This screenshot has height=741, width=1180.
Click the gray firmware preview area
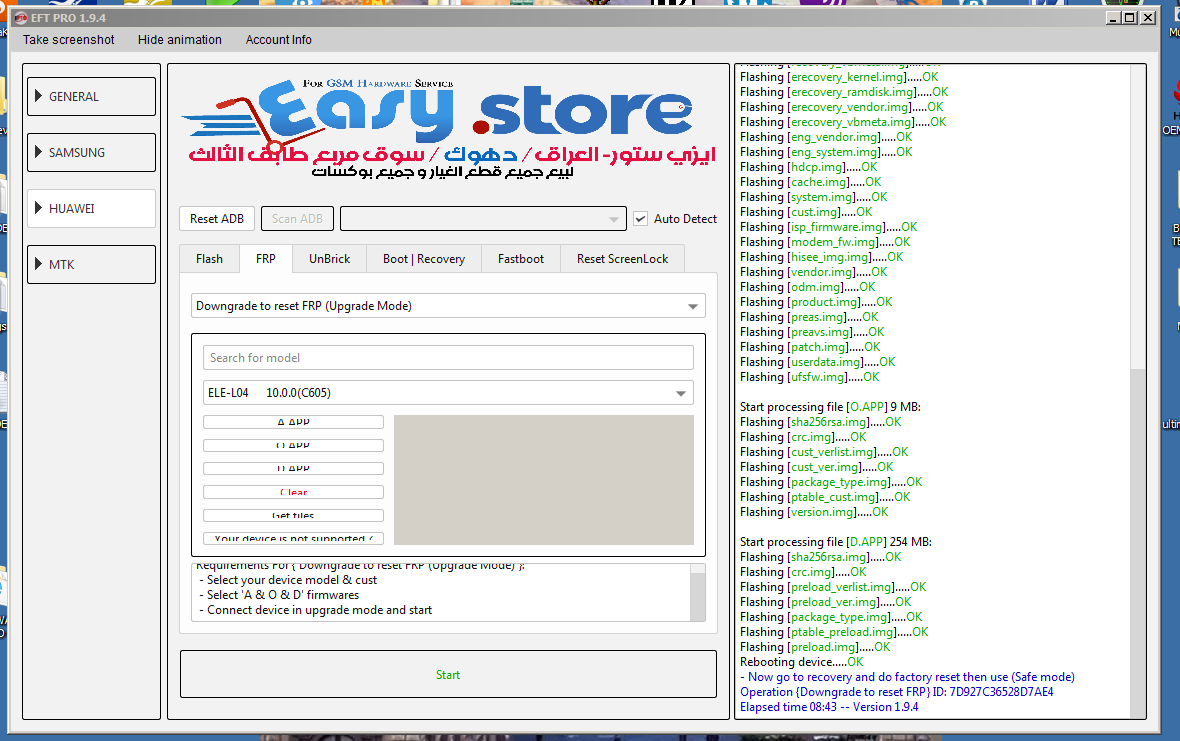pos(543,480)
